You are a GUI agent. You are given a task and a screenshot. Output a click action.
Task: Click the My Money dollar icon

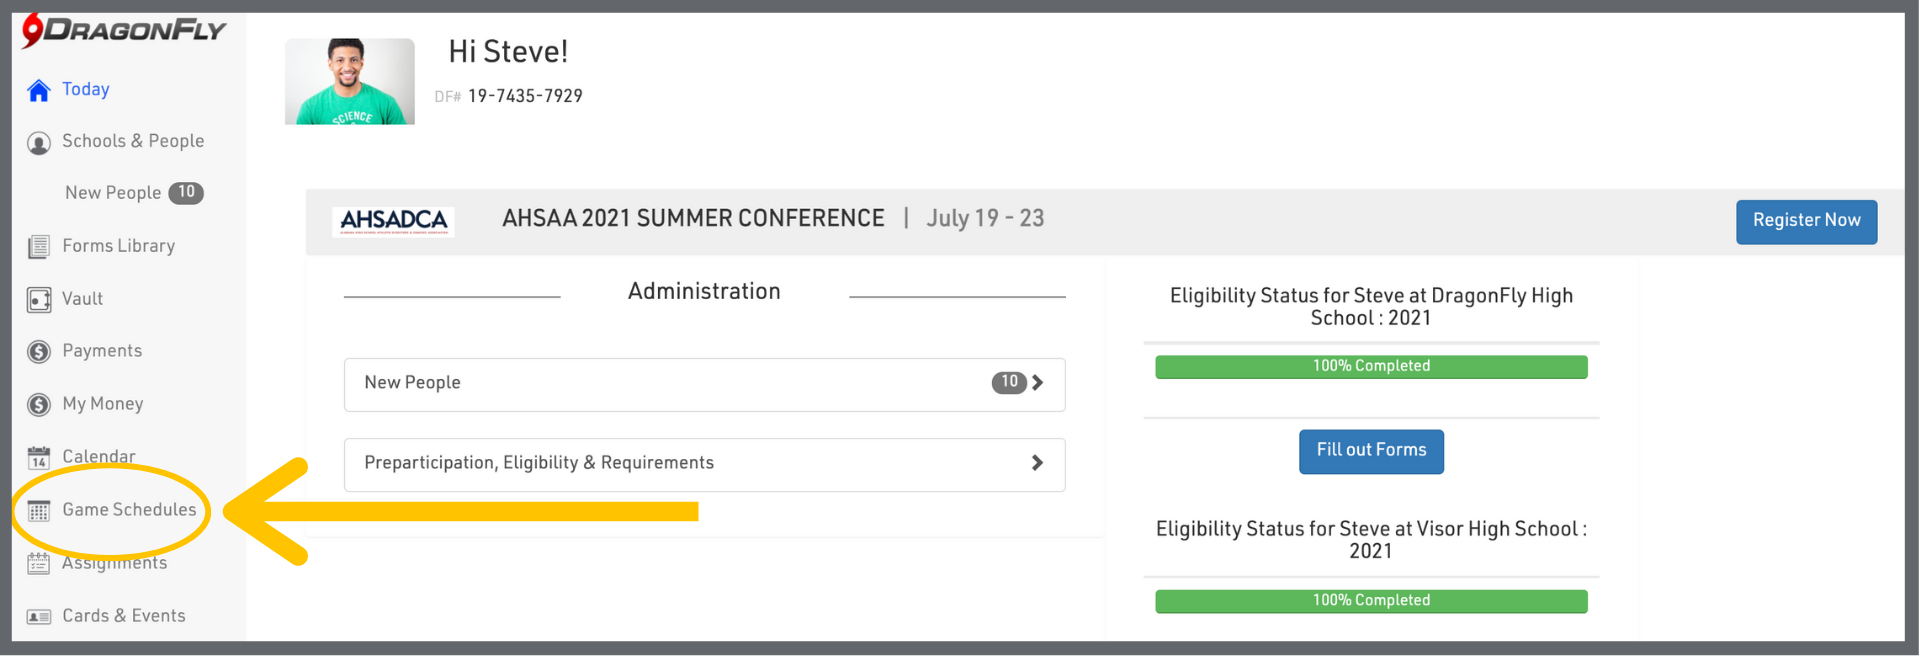[x=39, y=405]
